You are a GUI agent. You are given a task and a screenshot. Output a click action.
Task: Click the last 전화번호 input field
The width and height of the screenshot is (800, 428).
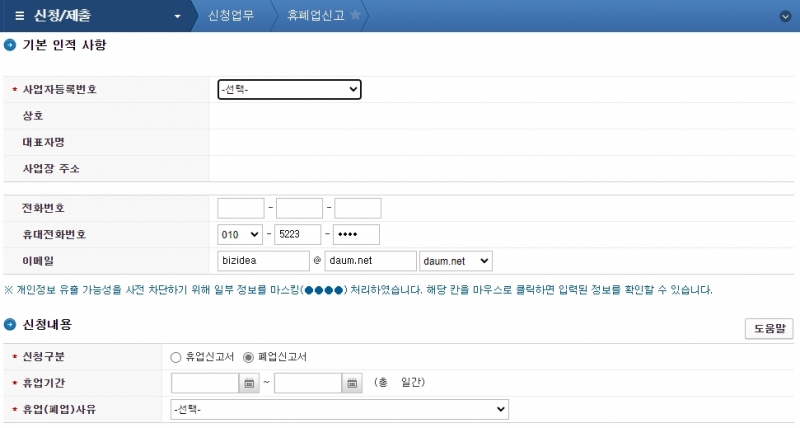[x=358, y=208]
